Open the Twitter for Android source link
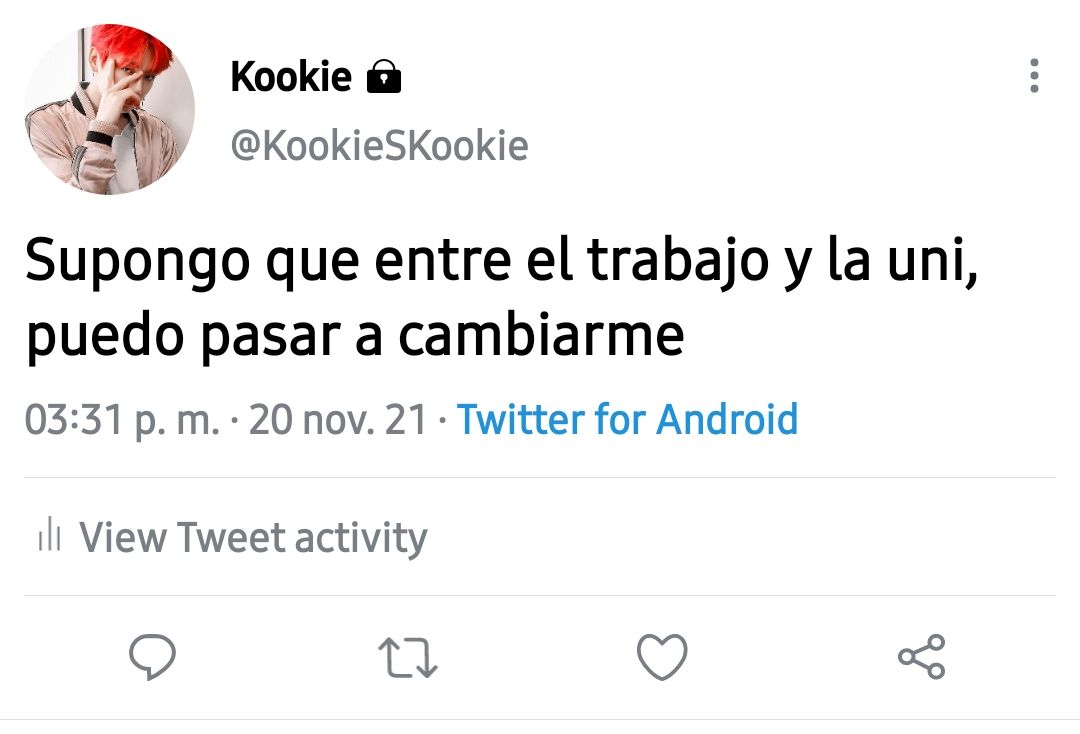This screenshot has height=734, width=1080. [x=627, y=419]
